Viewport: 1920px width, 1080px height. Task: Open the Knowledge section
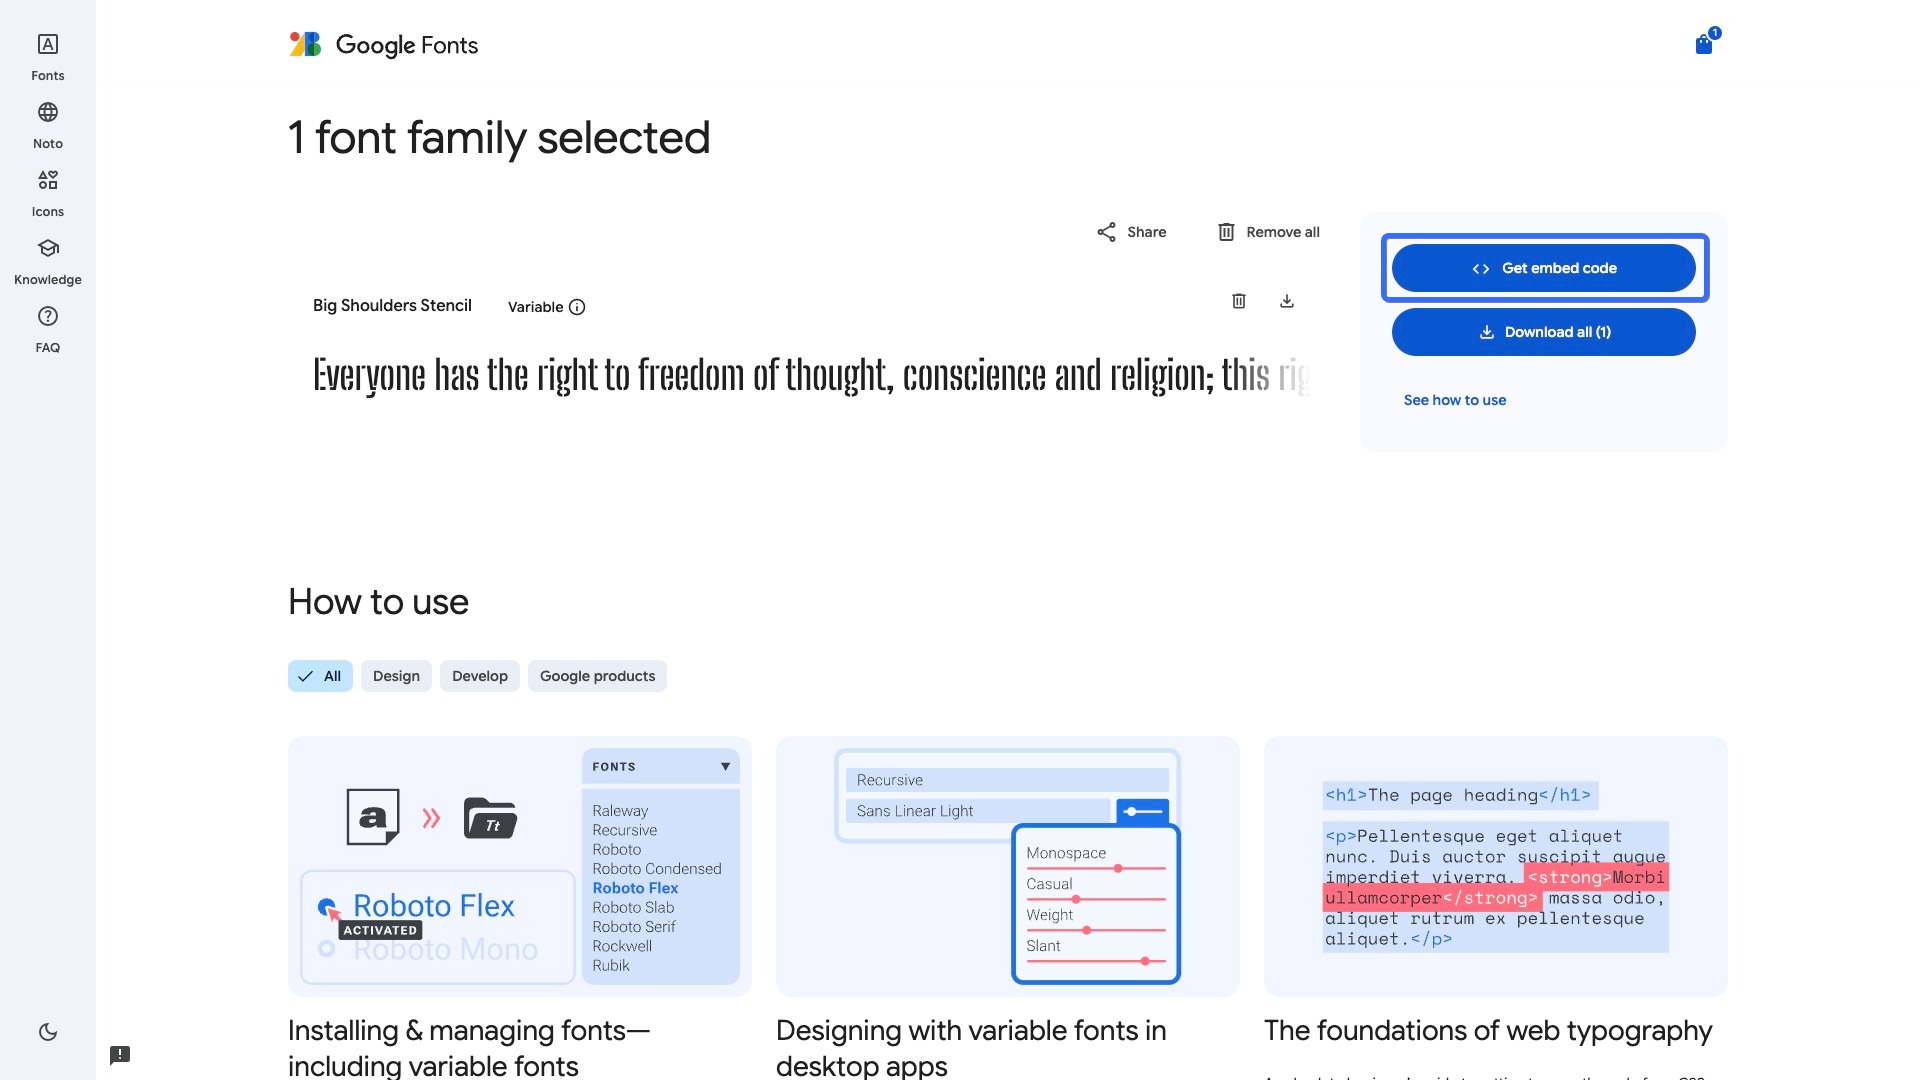(x=48, y=260)
